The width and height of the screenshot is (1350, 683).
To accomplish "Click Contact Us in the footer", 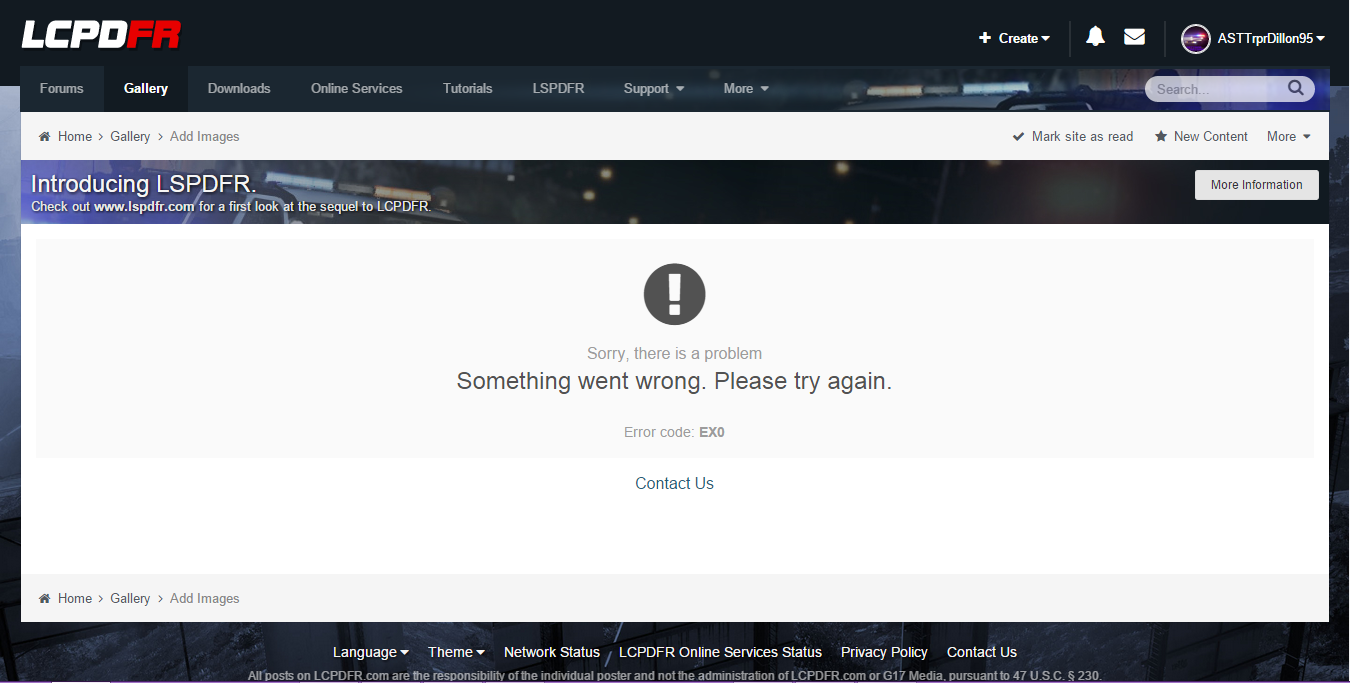I will click(x=982, y=652).
